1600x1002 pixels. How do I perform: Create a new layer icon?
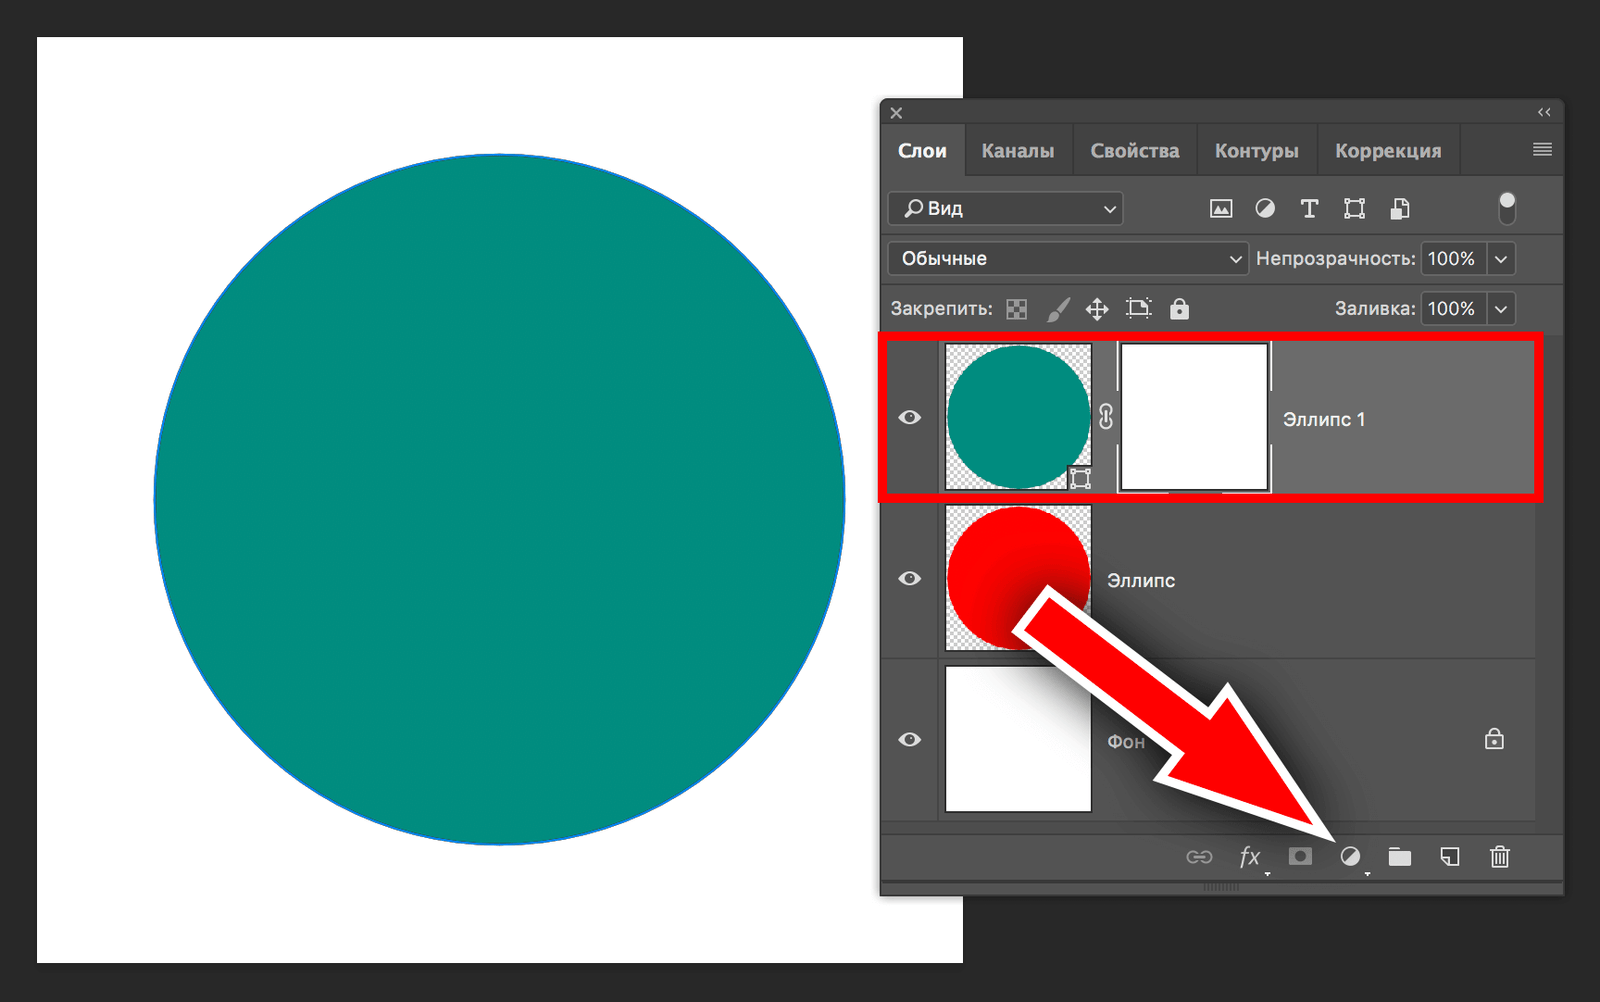coord(1449,857)
